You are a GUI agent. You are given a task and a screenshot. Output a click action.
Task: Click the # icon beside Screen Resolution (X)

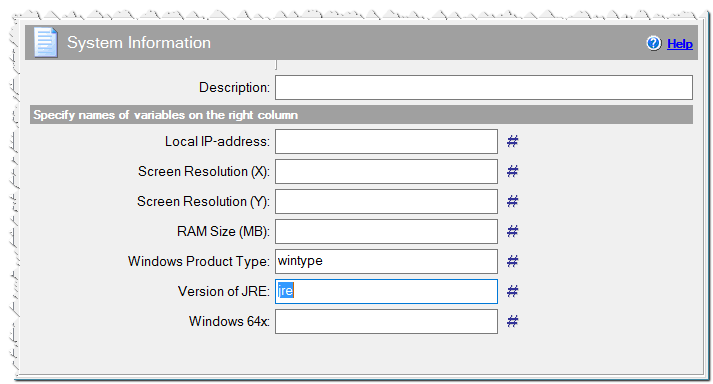coord(512,172)
